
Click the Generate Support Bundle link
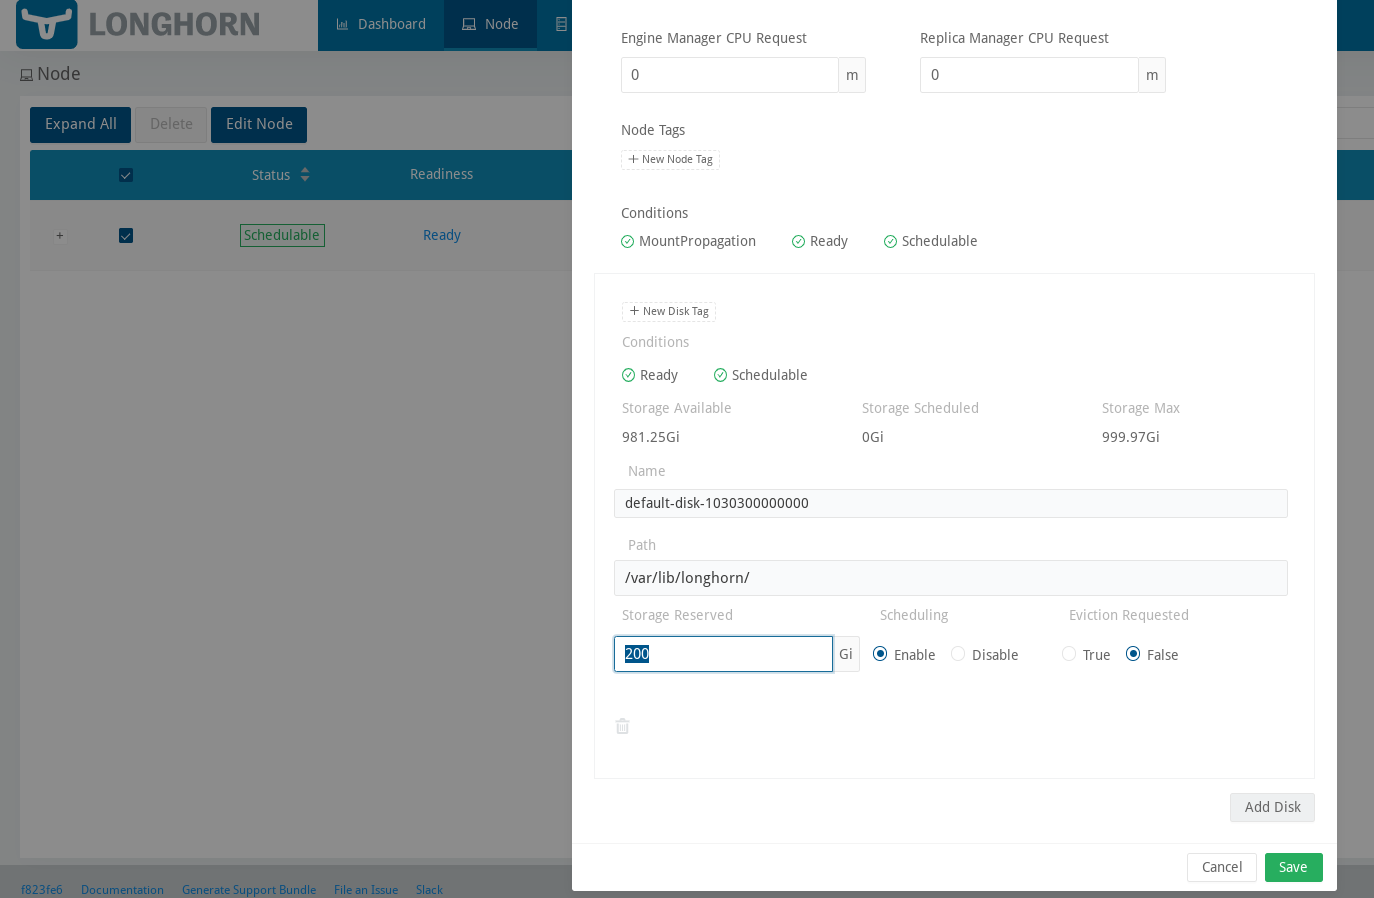pos(249,890)
